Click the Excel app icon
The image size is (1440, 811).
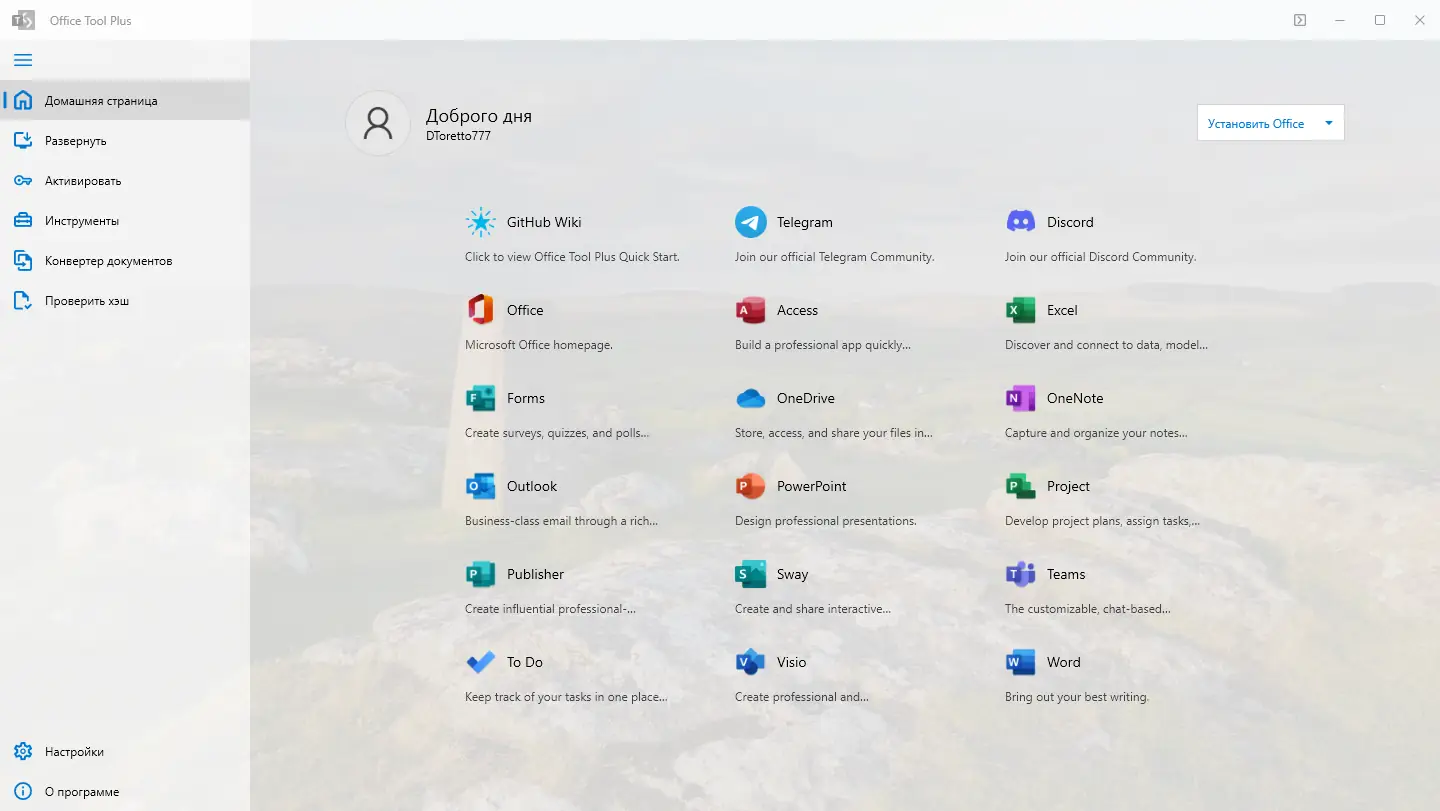pos(1021,310)
